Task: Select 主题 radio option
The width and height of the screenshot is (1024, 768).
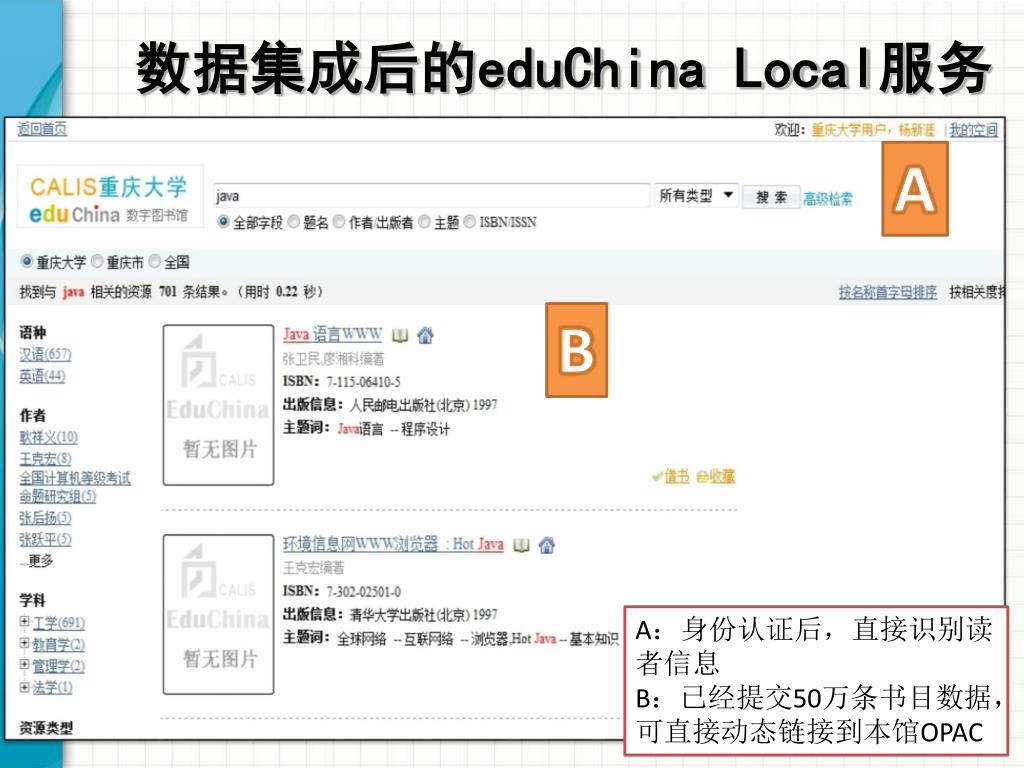Action: pyautogui.click(x=424, y=222)
